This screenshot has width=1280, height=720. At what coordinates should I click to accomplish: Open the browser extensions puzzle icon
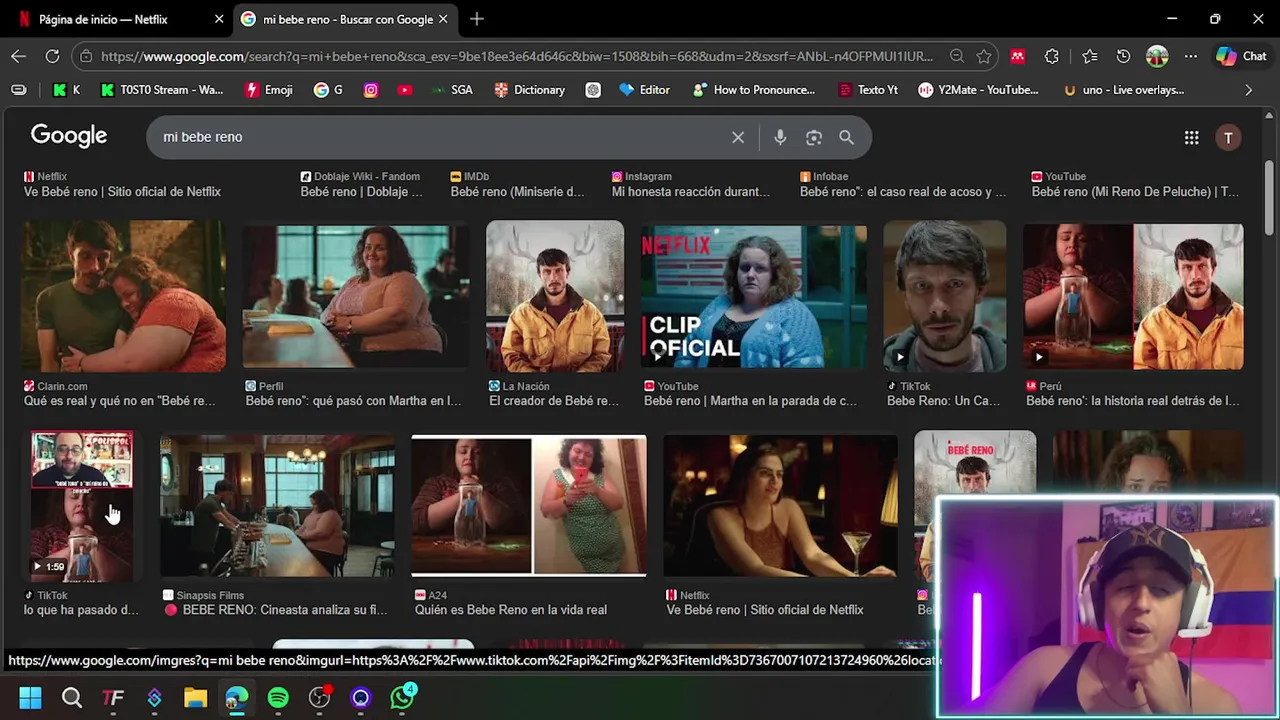click(1051, 56)
